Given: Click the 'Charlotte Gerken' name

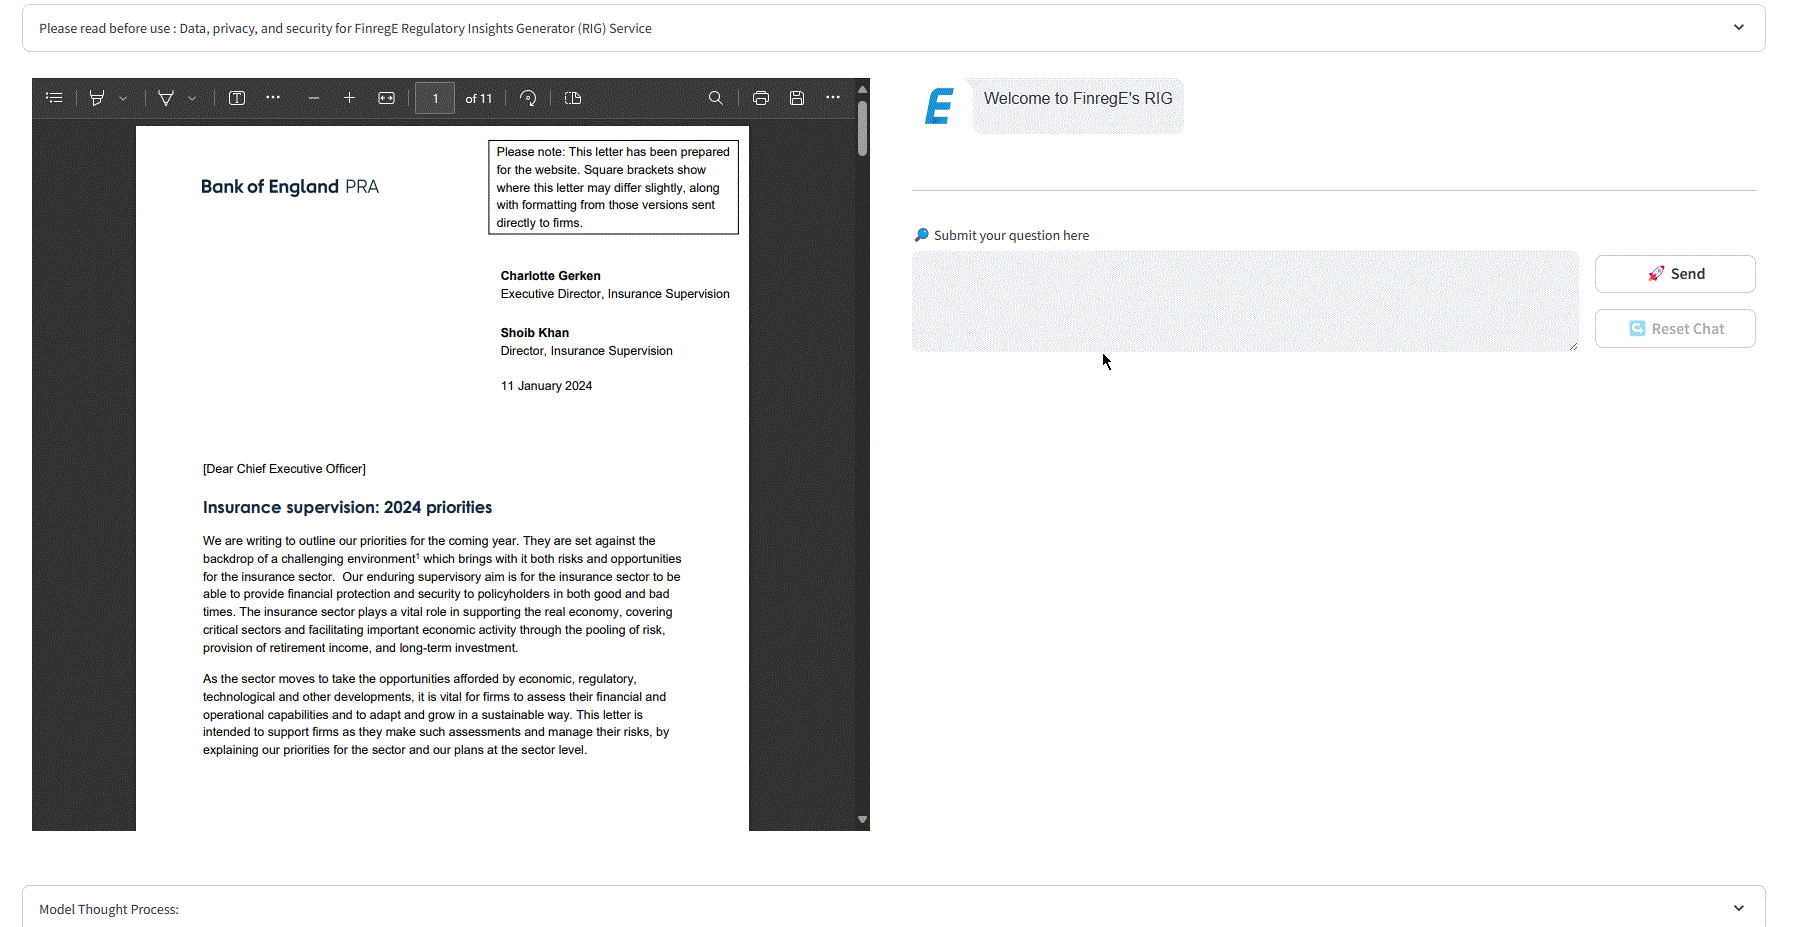Looking at the screenshot, I should 550,276.
